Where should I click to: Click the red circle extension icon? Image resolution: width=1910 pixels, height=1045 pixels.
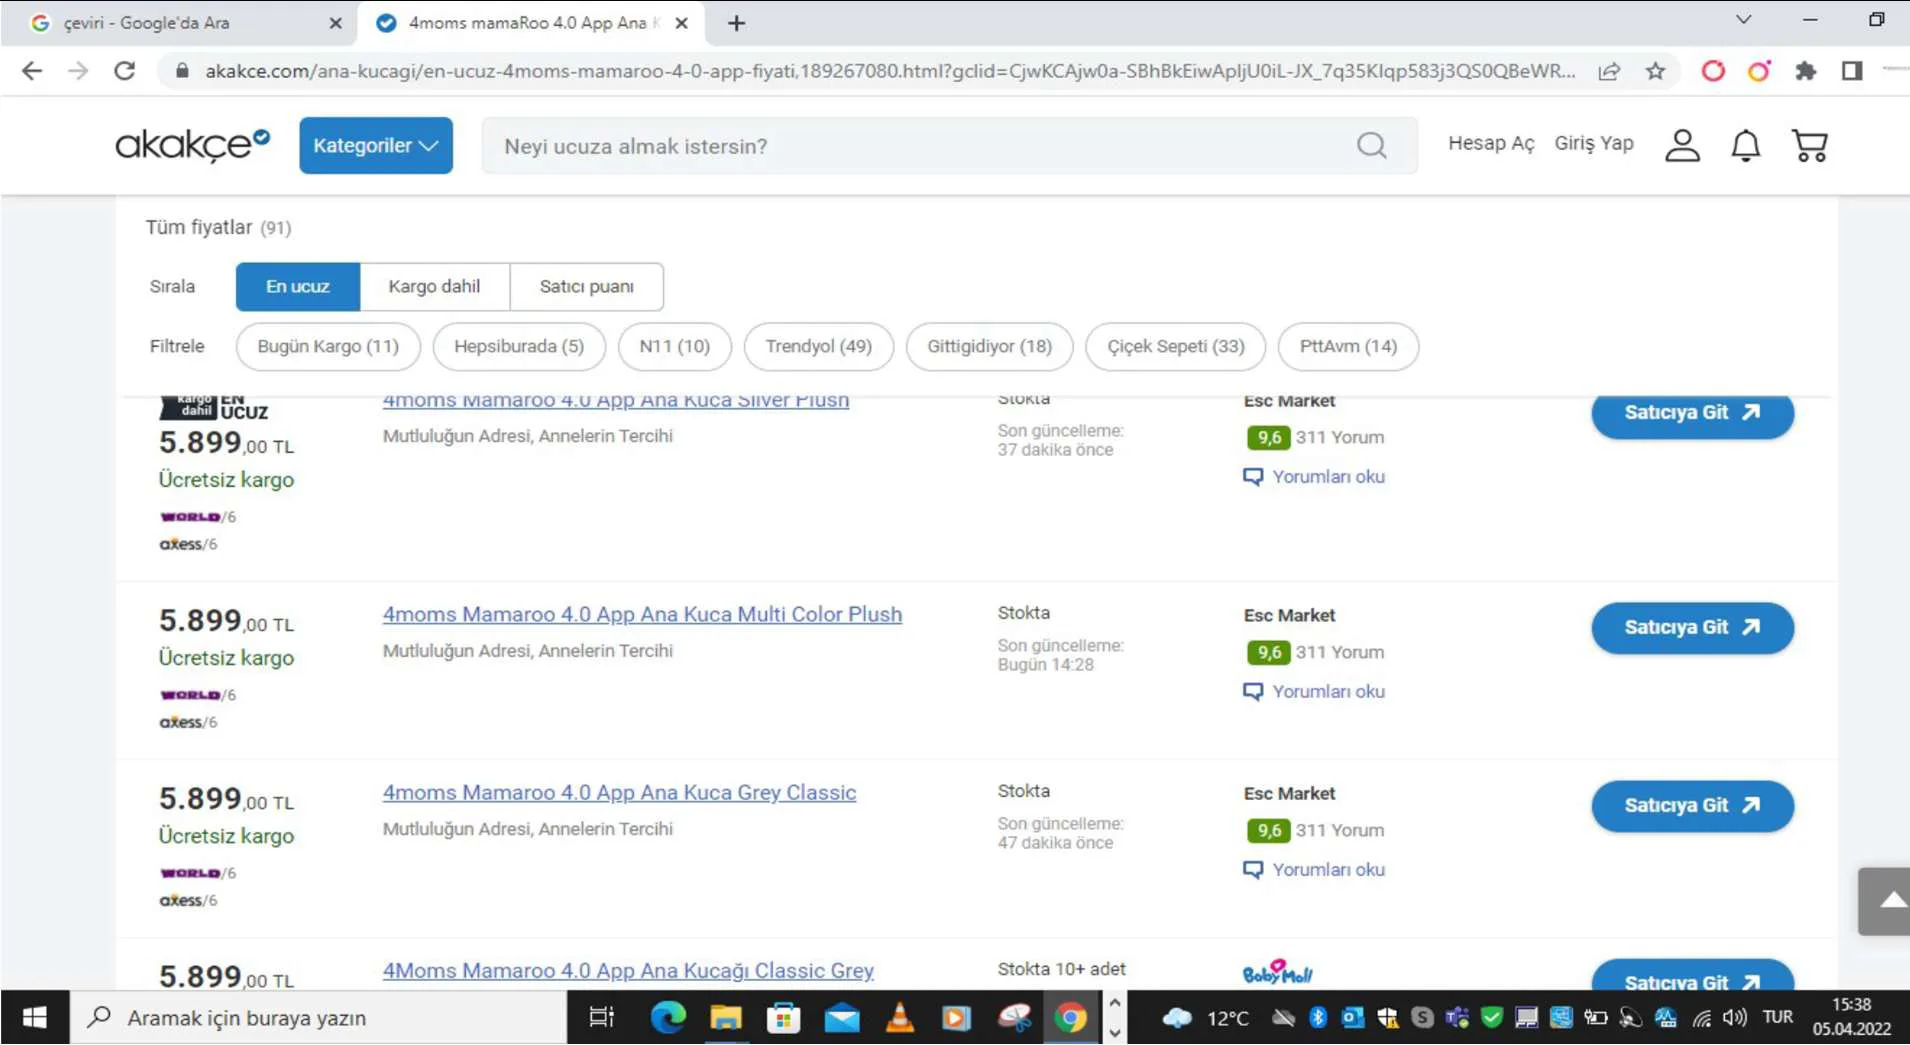point(1713,71)
